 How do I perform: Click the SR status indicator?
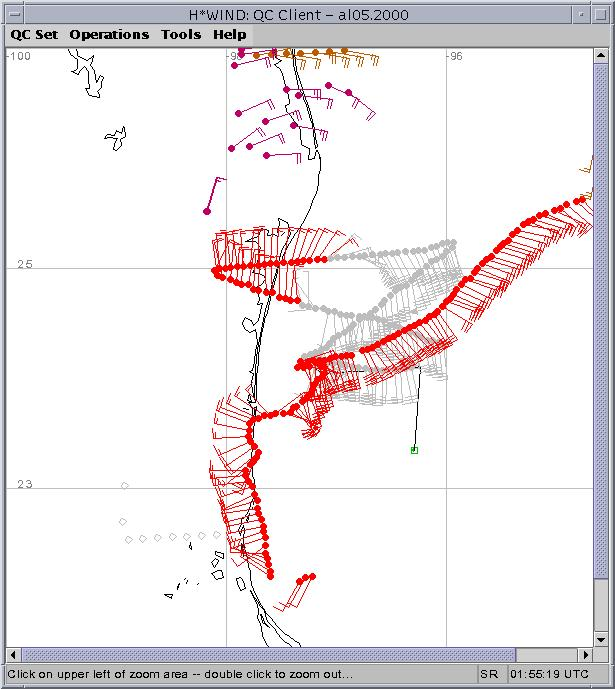tap(492, 675)
